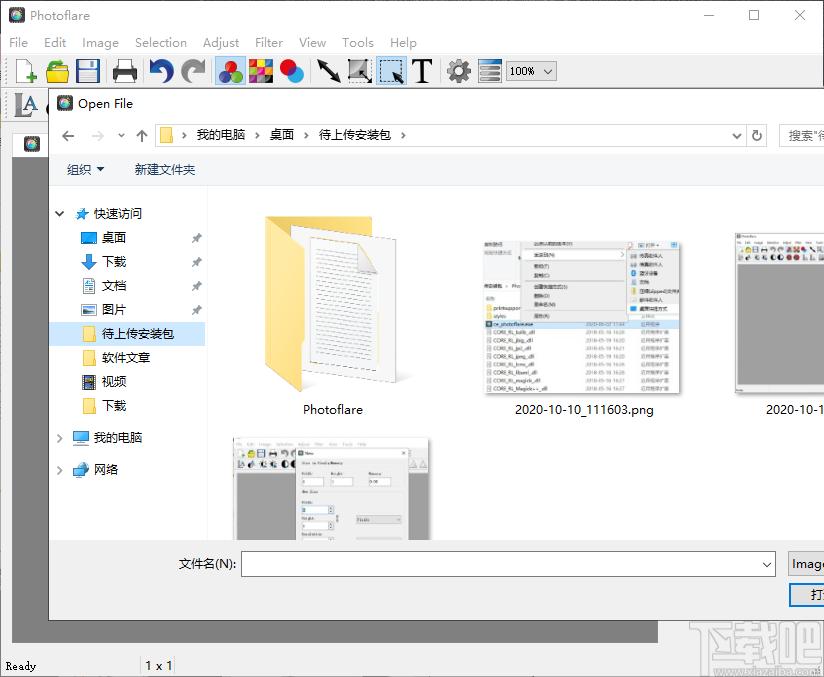Expand the 我的电脑 tree node
The width and height of the screenshot is (824, 677).
(x=59, y=438)
